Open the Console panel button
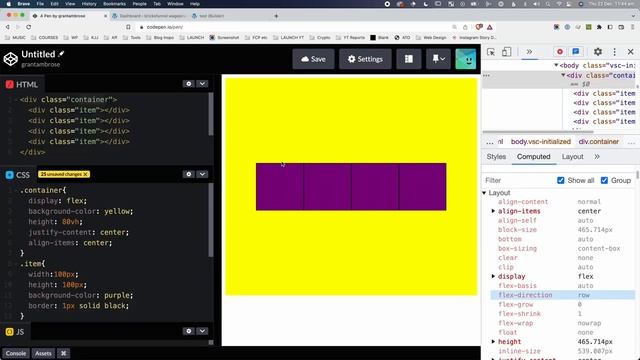 click(x=16, y=353)
